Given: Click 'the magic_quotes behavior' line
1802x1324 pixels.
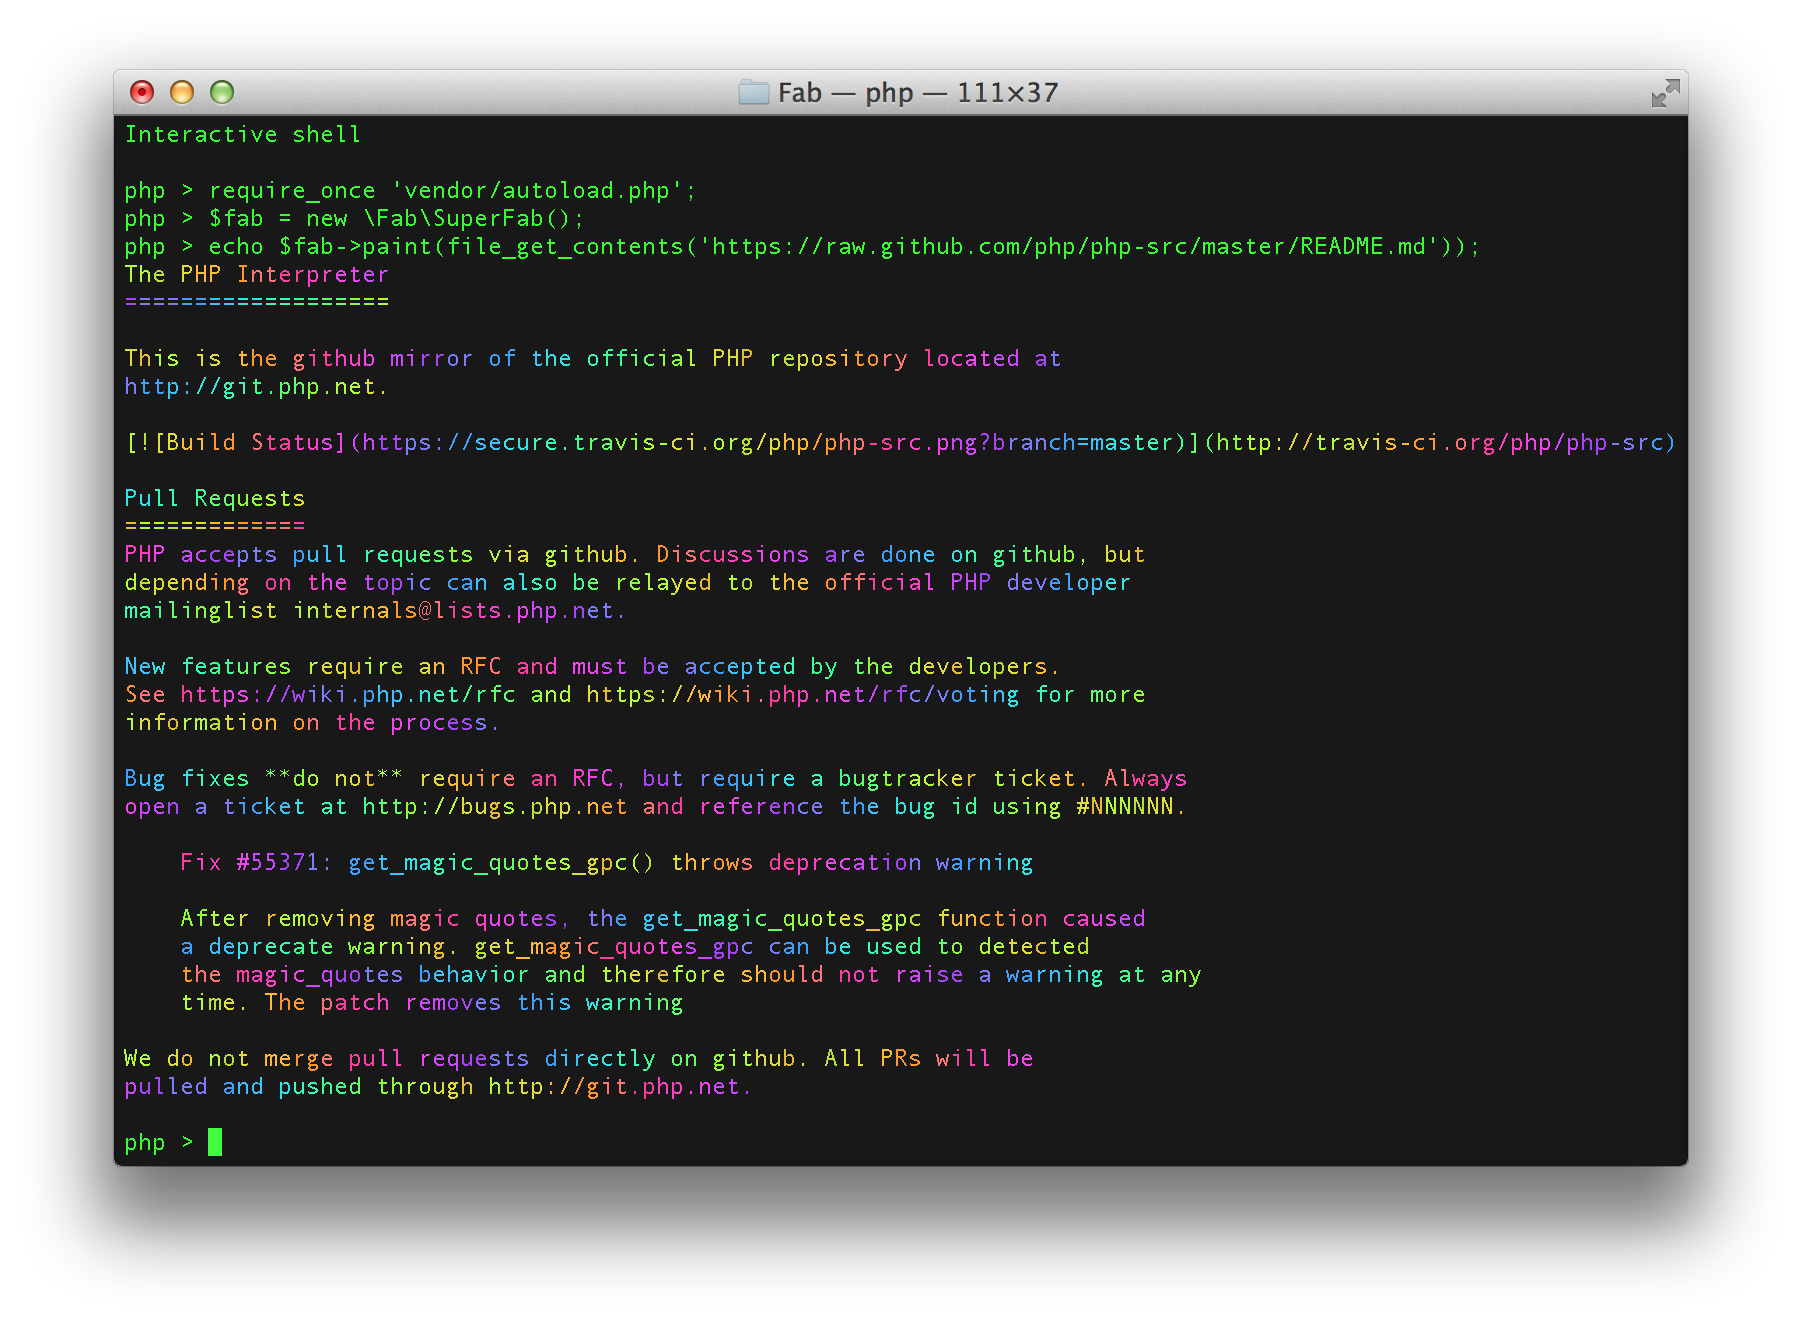Looking at the screenshot, I should (690, 975).
